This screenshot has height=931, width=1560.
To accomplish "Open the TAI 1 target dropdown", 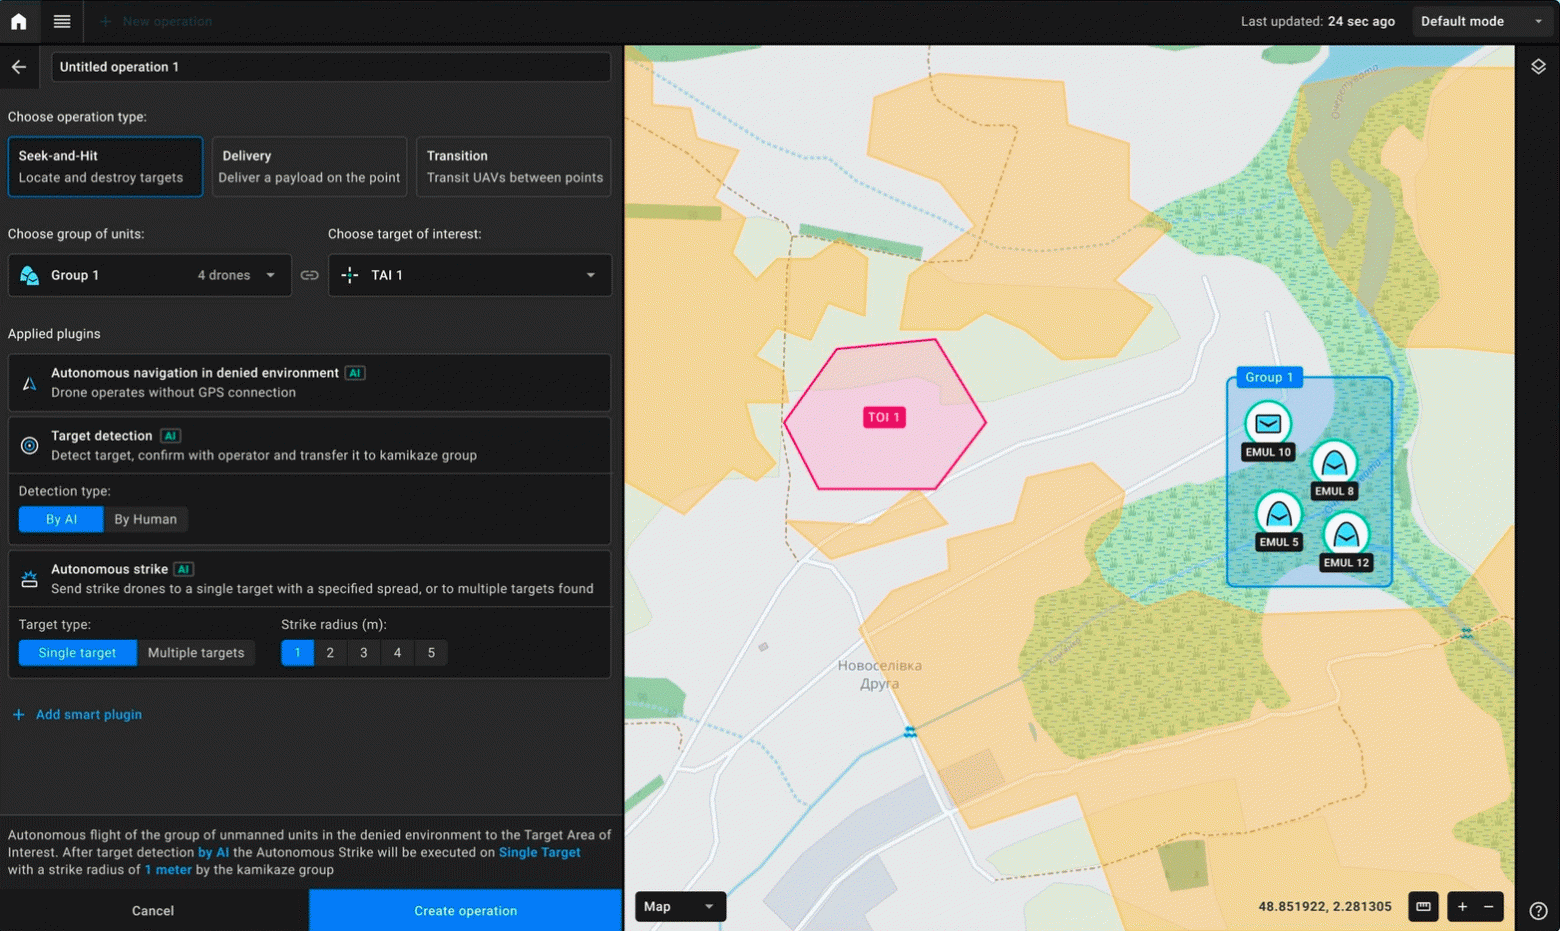I will 470,275.
